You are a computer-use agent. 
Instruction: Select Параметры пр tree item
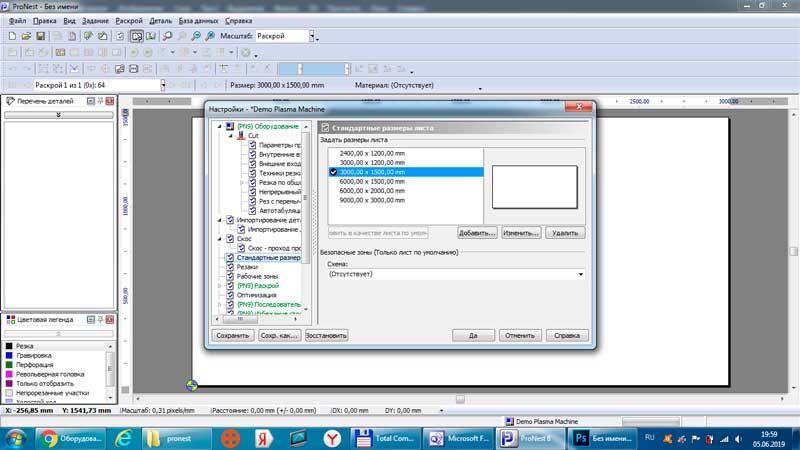click(x=280, y=145)
